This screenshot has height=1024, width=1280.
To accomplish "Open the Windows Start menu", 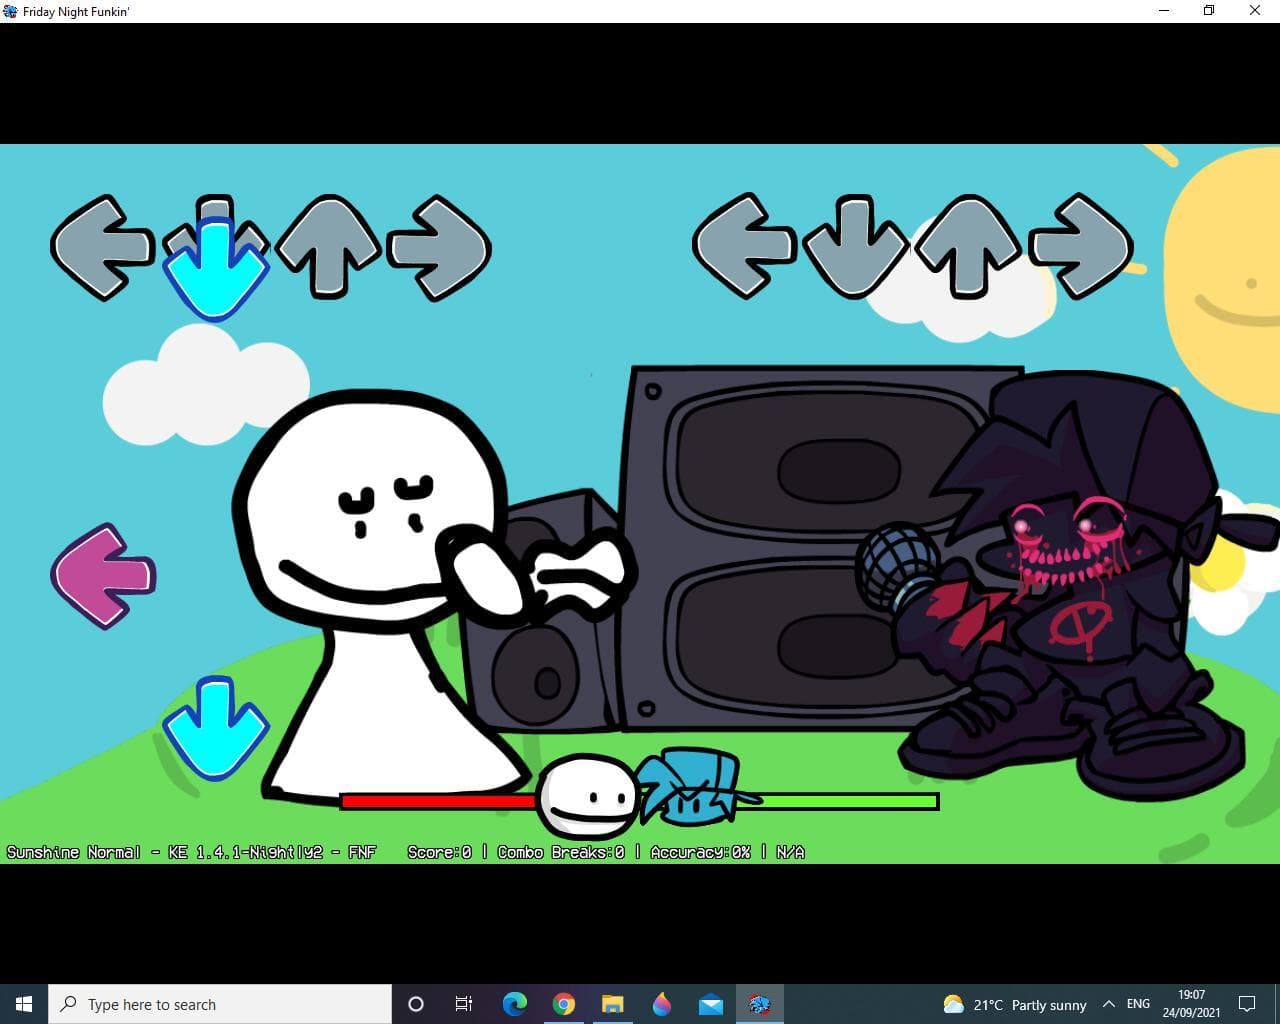I will point(24,1004).
